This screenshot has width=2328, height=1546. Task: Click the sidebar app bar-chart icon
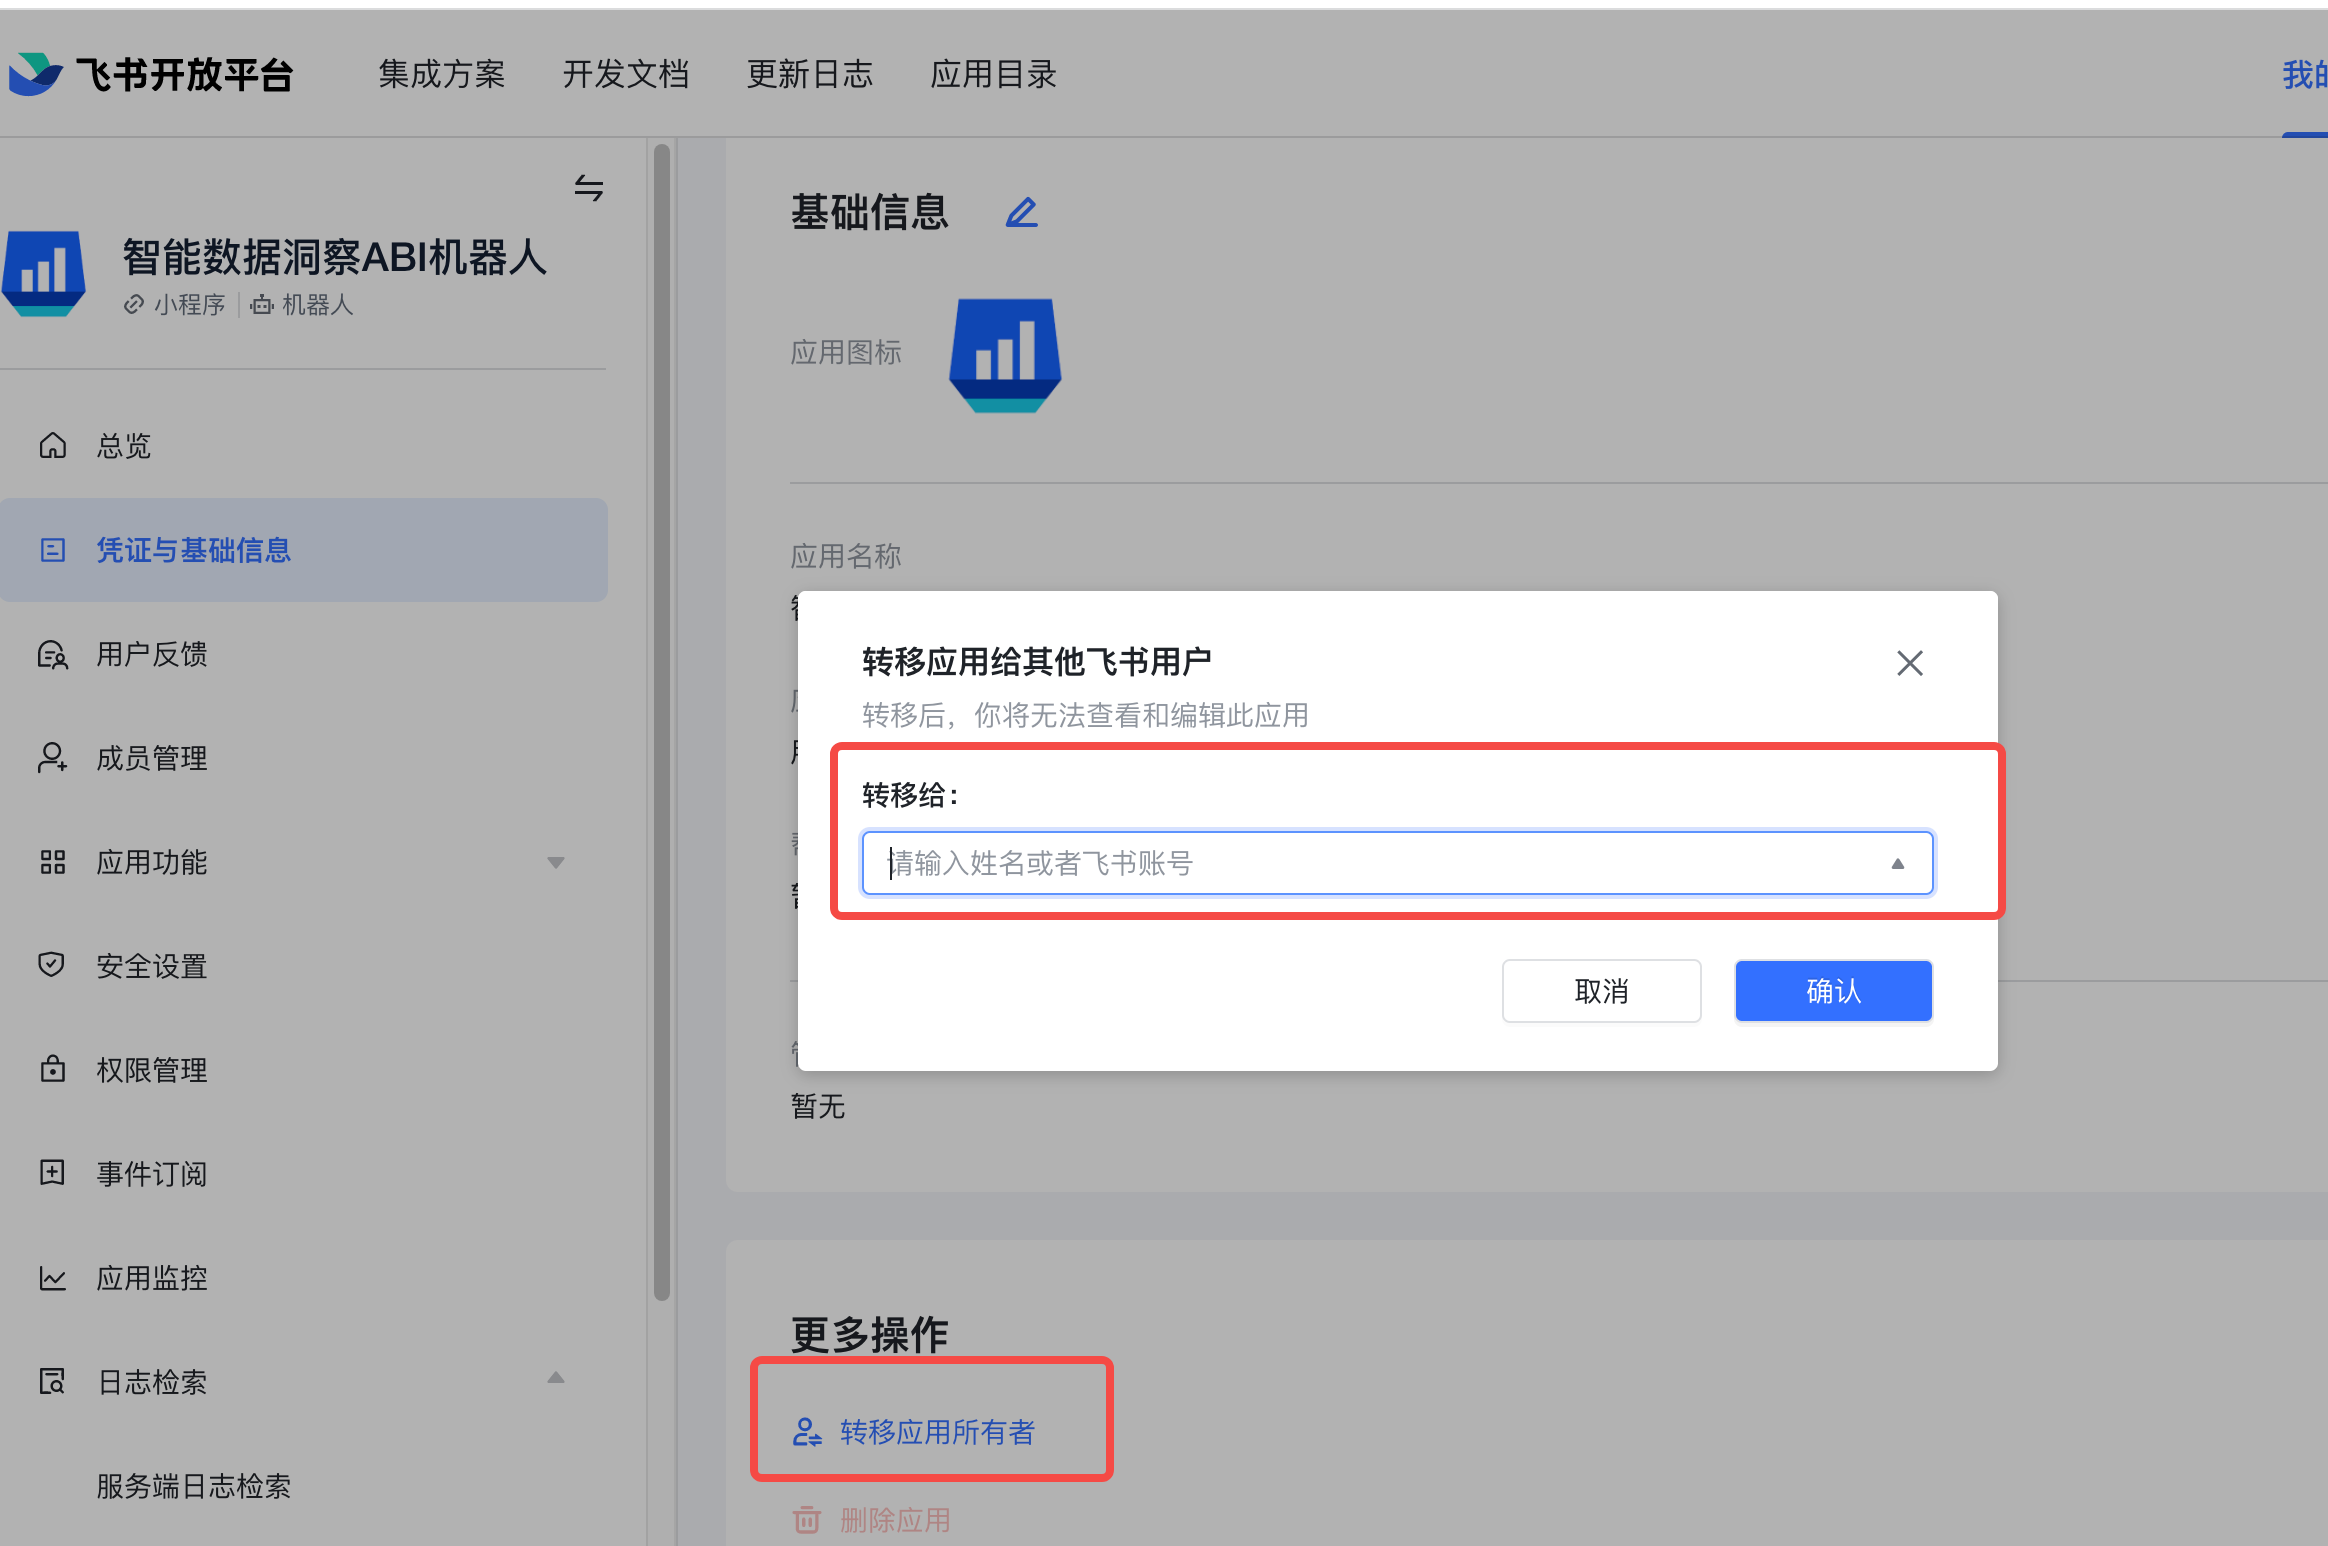[x=44, y=273]
